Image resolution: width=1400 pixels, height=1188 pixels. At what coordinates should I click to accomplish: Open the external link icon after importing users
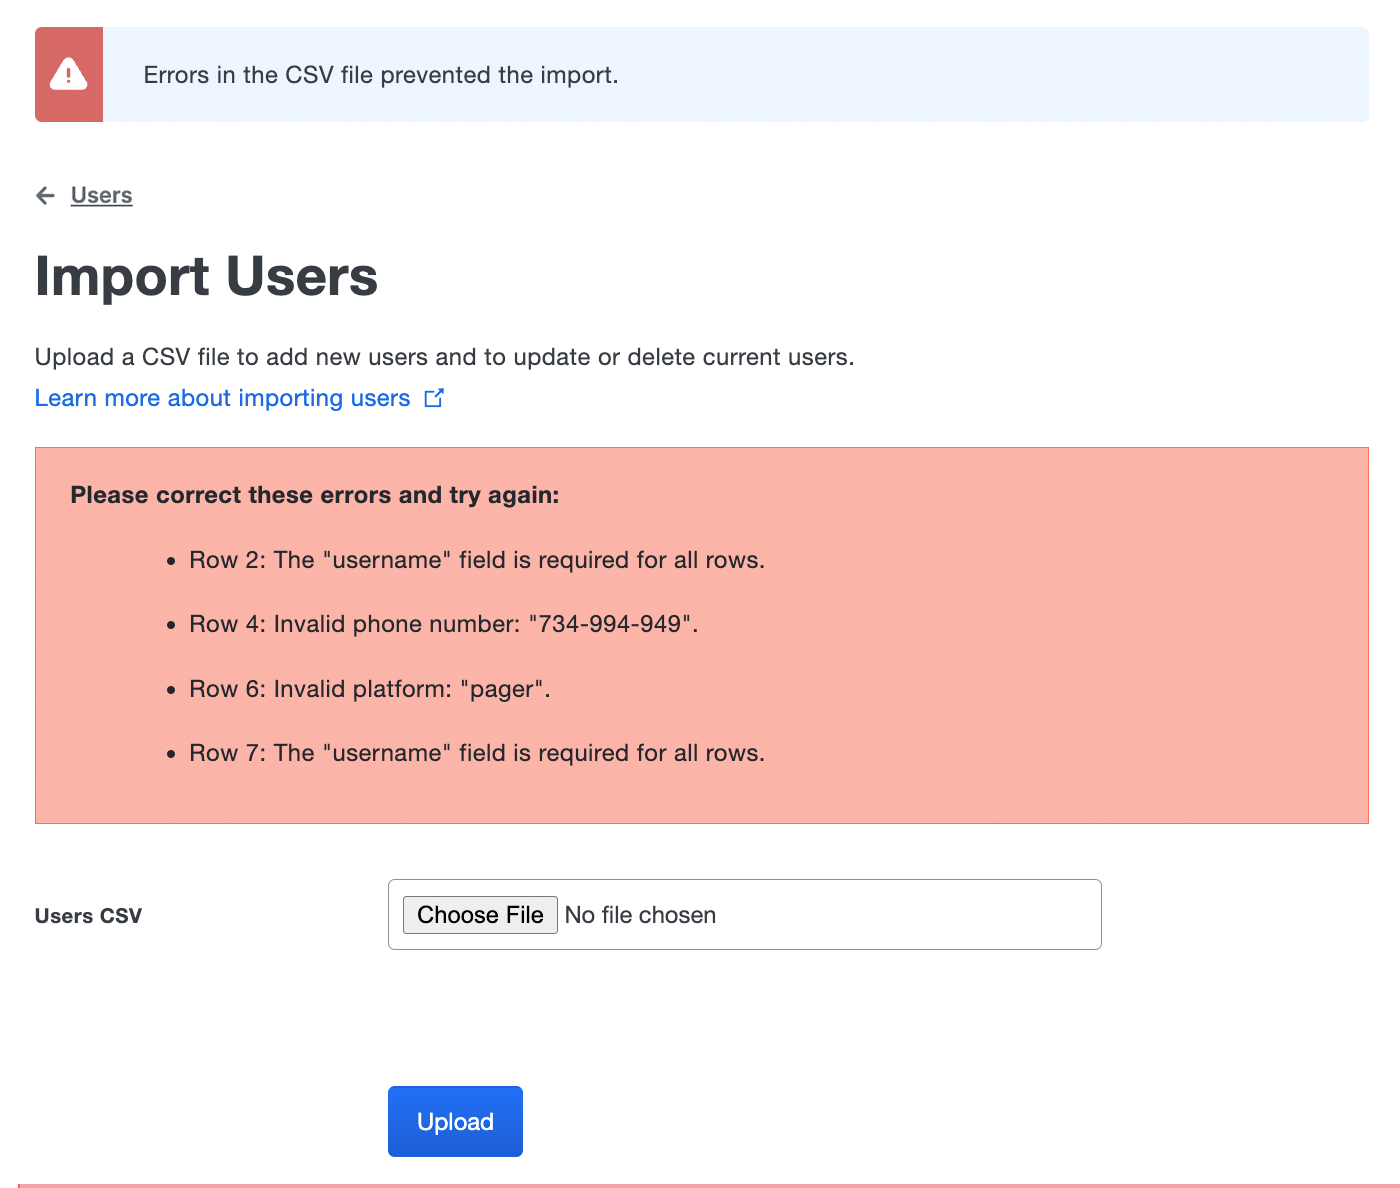point(434,398)
